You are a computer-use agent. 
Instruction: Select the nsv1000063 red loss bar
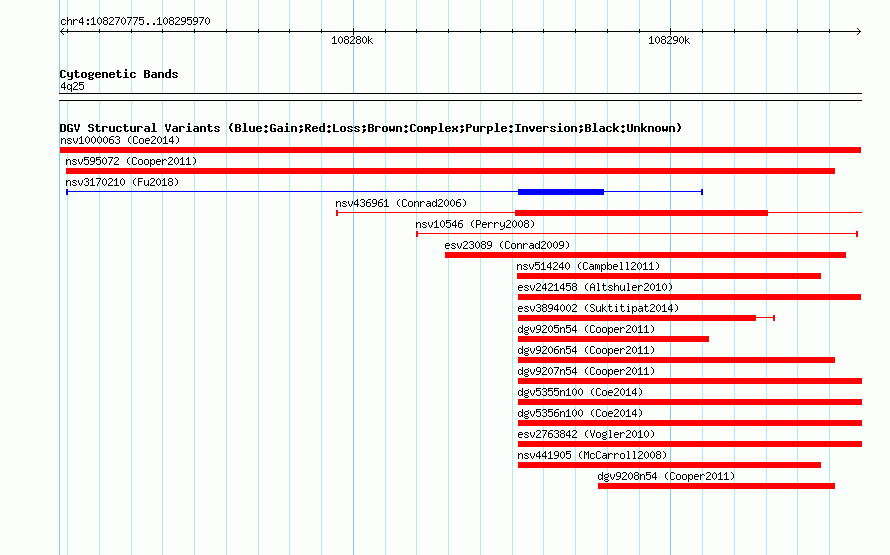460,150
